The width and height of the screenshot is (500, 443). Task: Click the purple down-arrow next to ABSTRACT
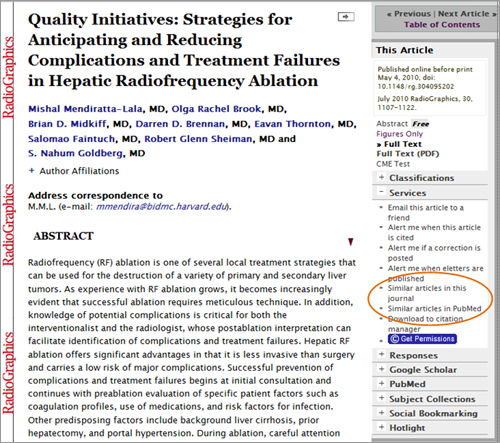coord(350,242)
